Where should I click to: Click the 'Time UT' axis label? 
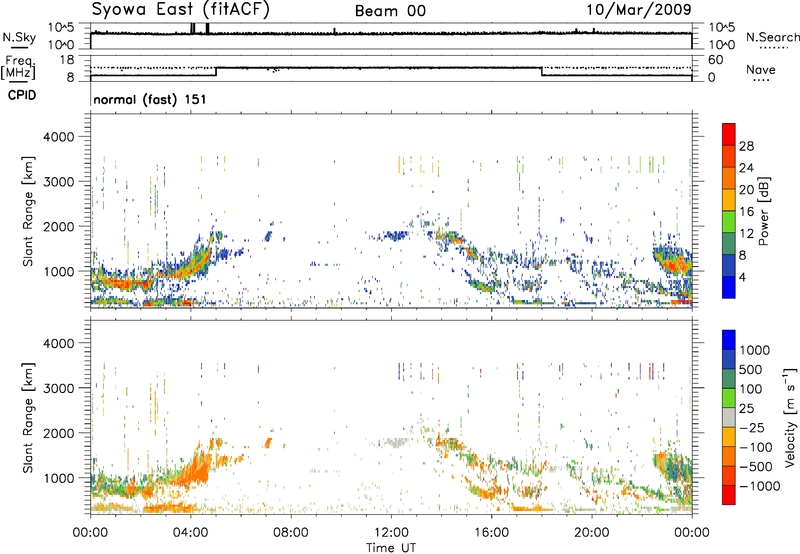point(391,548)
